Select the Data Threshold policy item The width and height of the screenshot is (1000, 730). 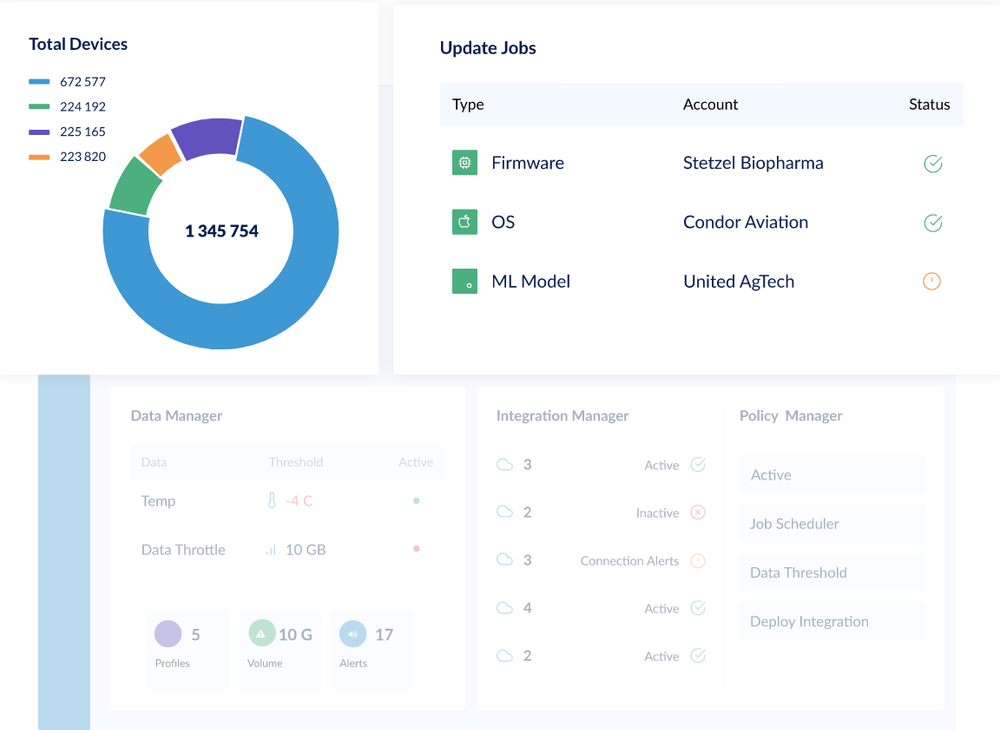(833, 573)
